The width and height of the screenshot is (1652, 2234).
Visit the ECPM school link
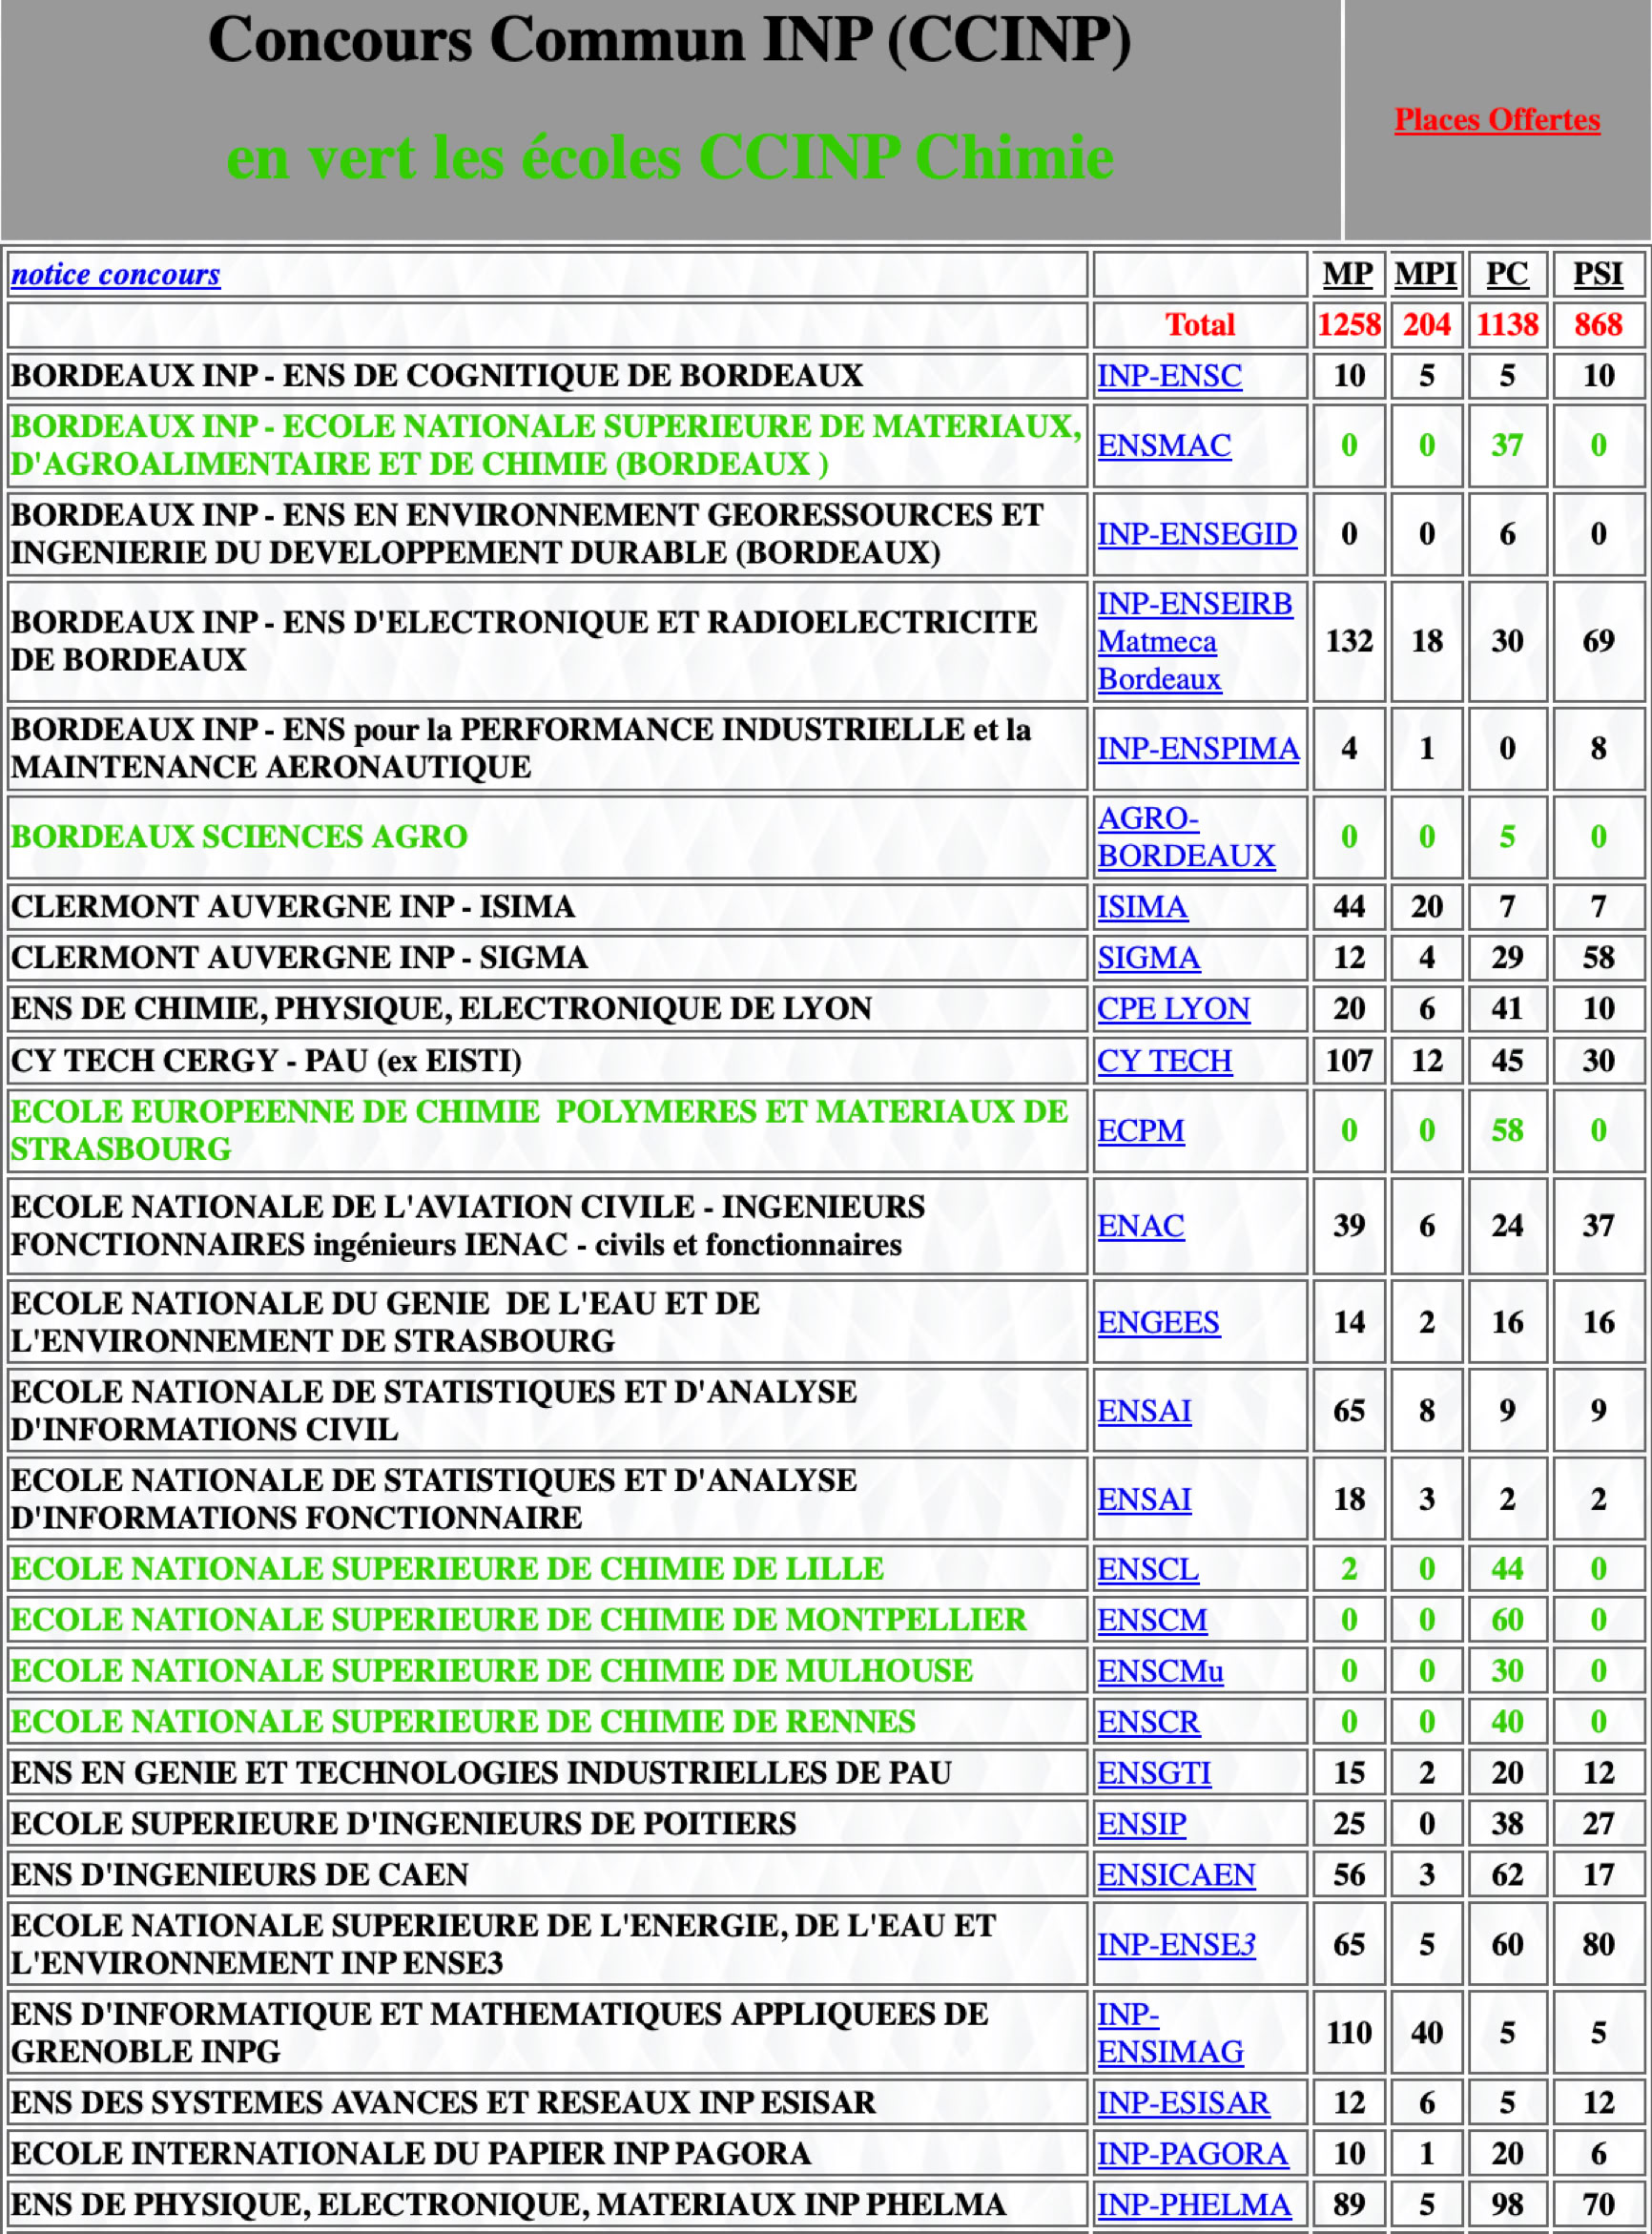[1140, 1130]
